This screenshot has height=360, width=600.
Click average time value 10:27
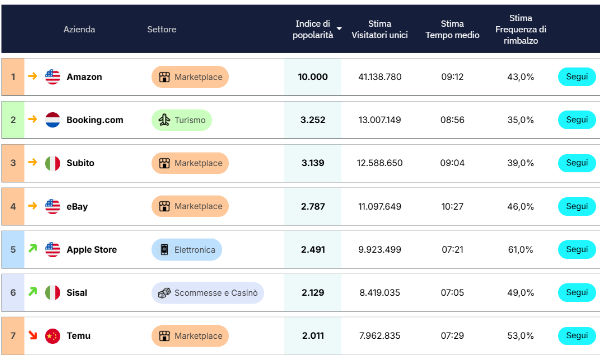tap(452, 207)
